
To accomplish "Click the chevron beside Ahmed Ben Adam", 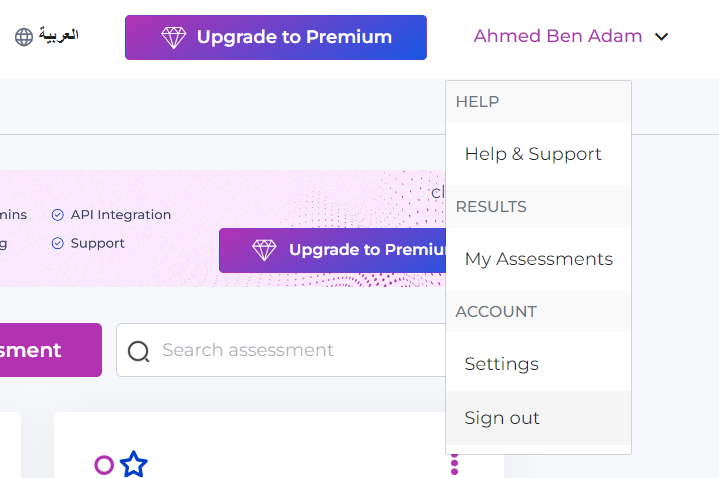I will (661, 37).
